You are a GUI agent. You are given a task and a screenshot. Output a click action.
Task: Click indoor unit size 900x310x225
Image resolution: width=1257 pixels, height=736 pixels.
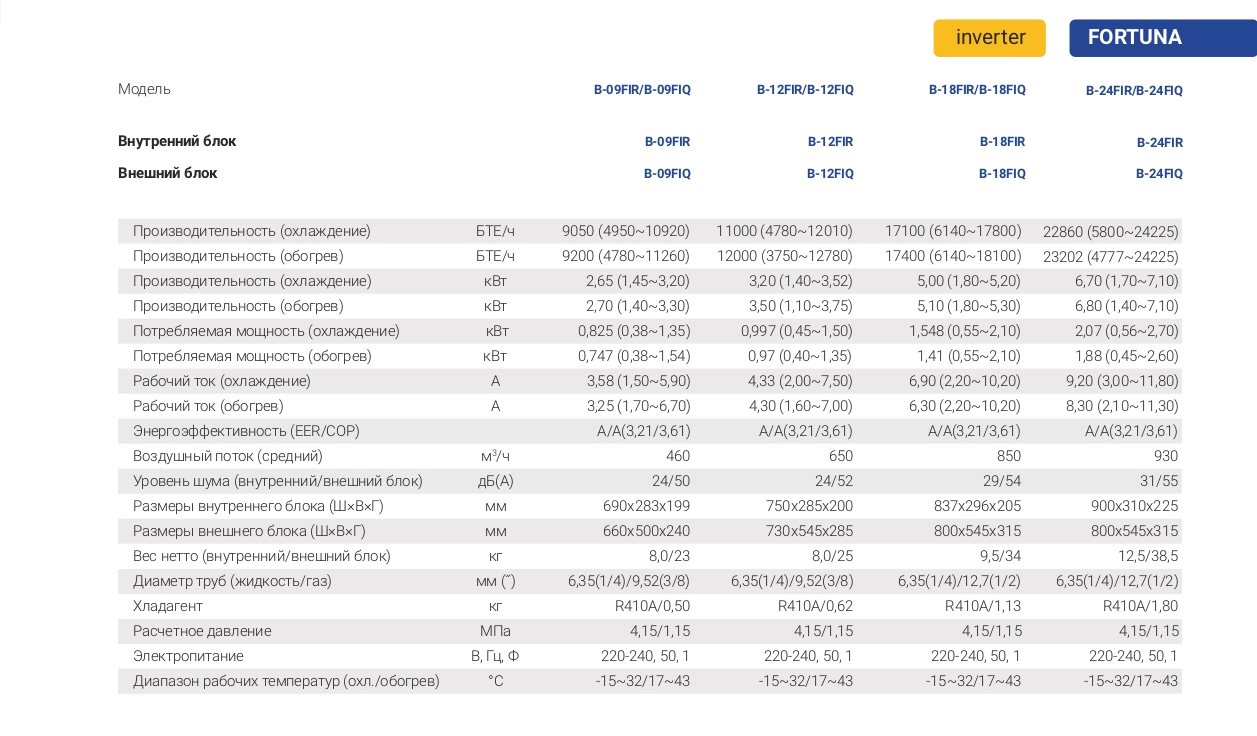tap(1135, 506)
